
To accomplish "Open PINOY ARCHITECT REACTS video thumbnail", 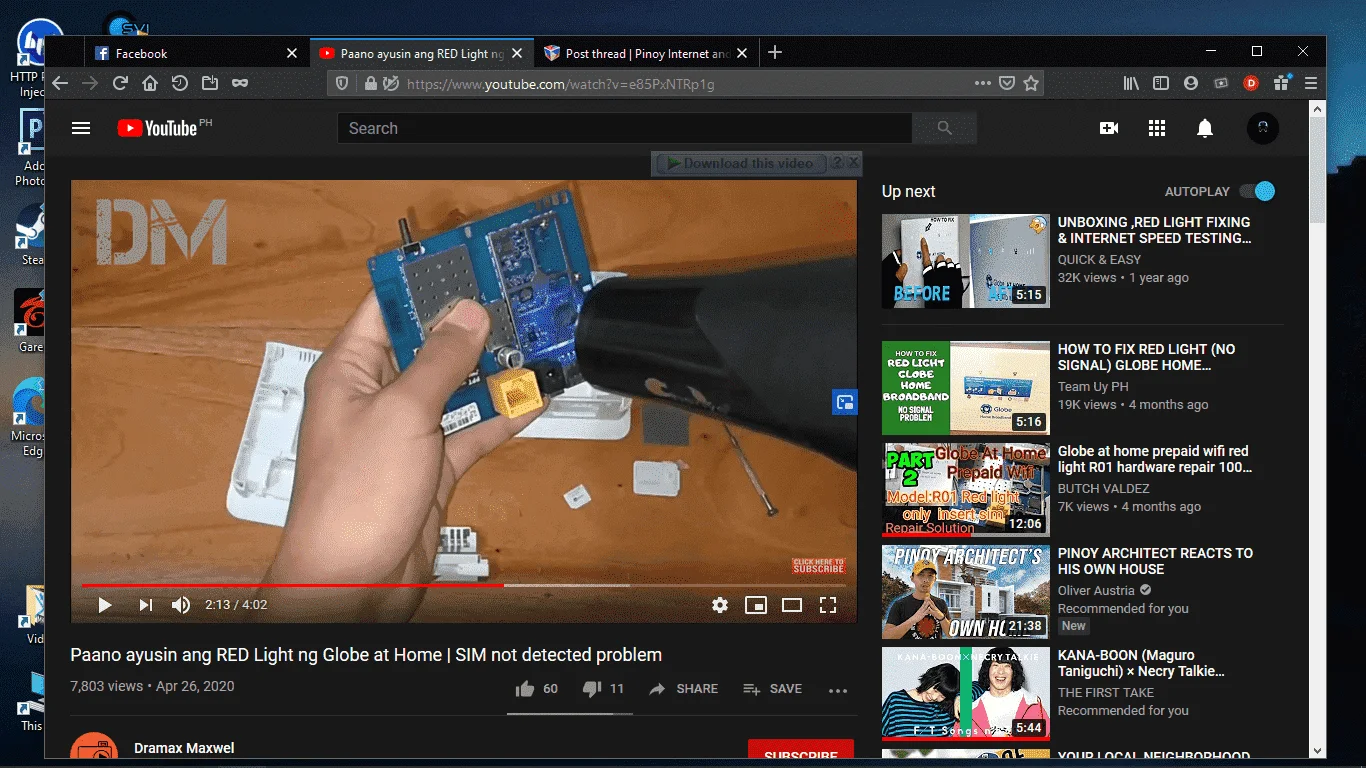I will 966,592.
